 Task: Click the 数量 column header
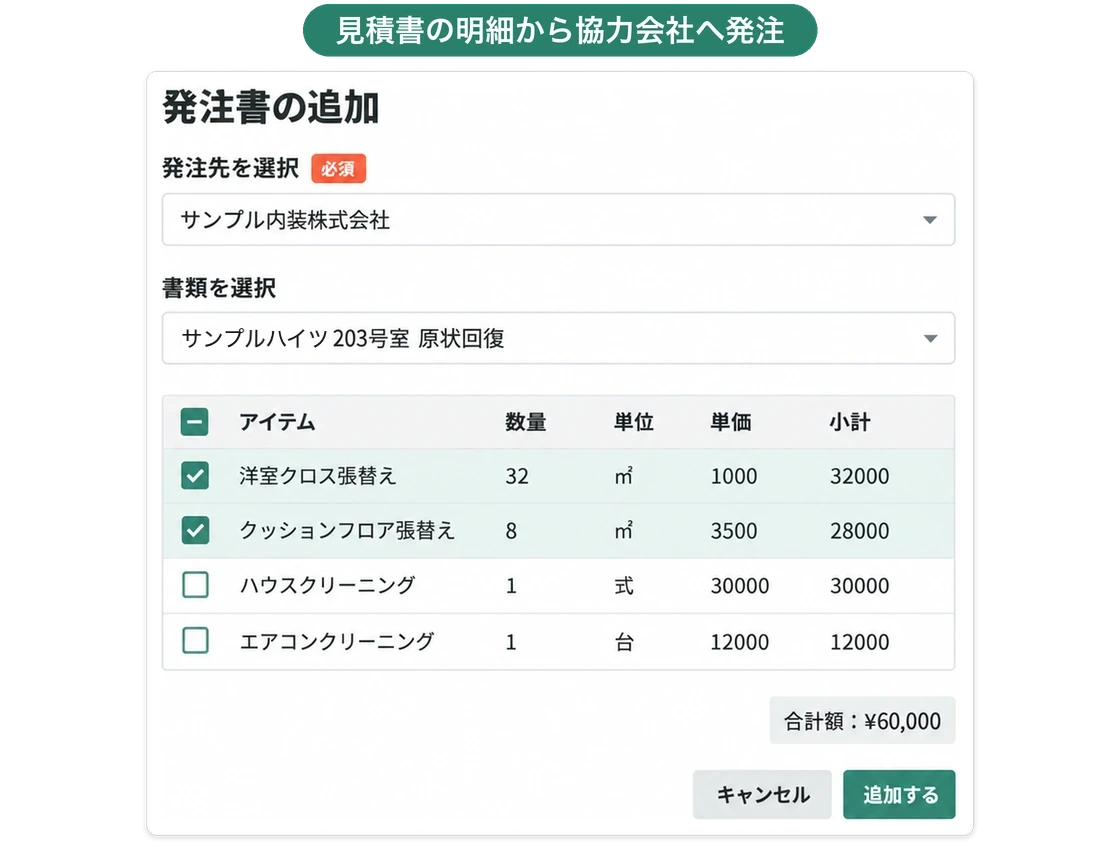(x=526, y=422)
